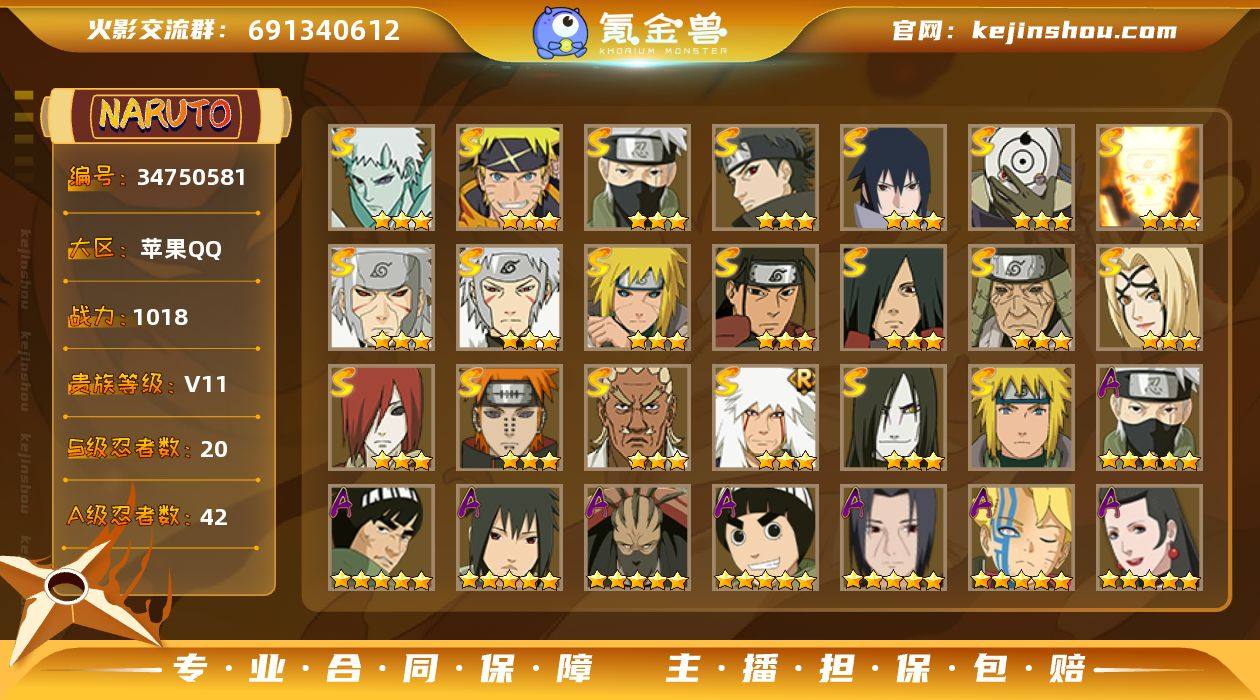The height and width of the screenshot is (700, 1260).
Task: Select the red-haired Nagato portrait
Action: pos(381,417)
